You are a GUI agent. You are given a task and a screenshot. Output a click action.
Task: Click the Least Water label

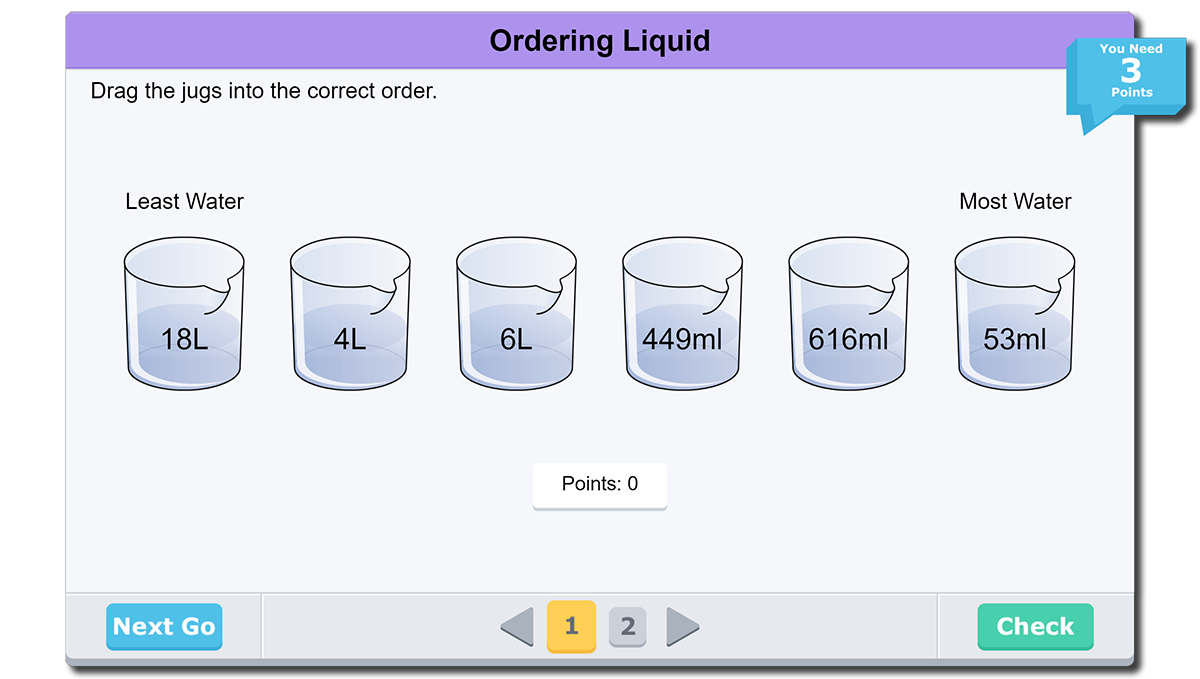tap(184, 201)
